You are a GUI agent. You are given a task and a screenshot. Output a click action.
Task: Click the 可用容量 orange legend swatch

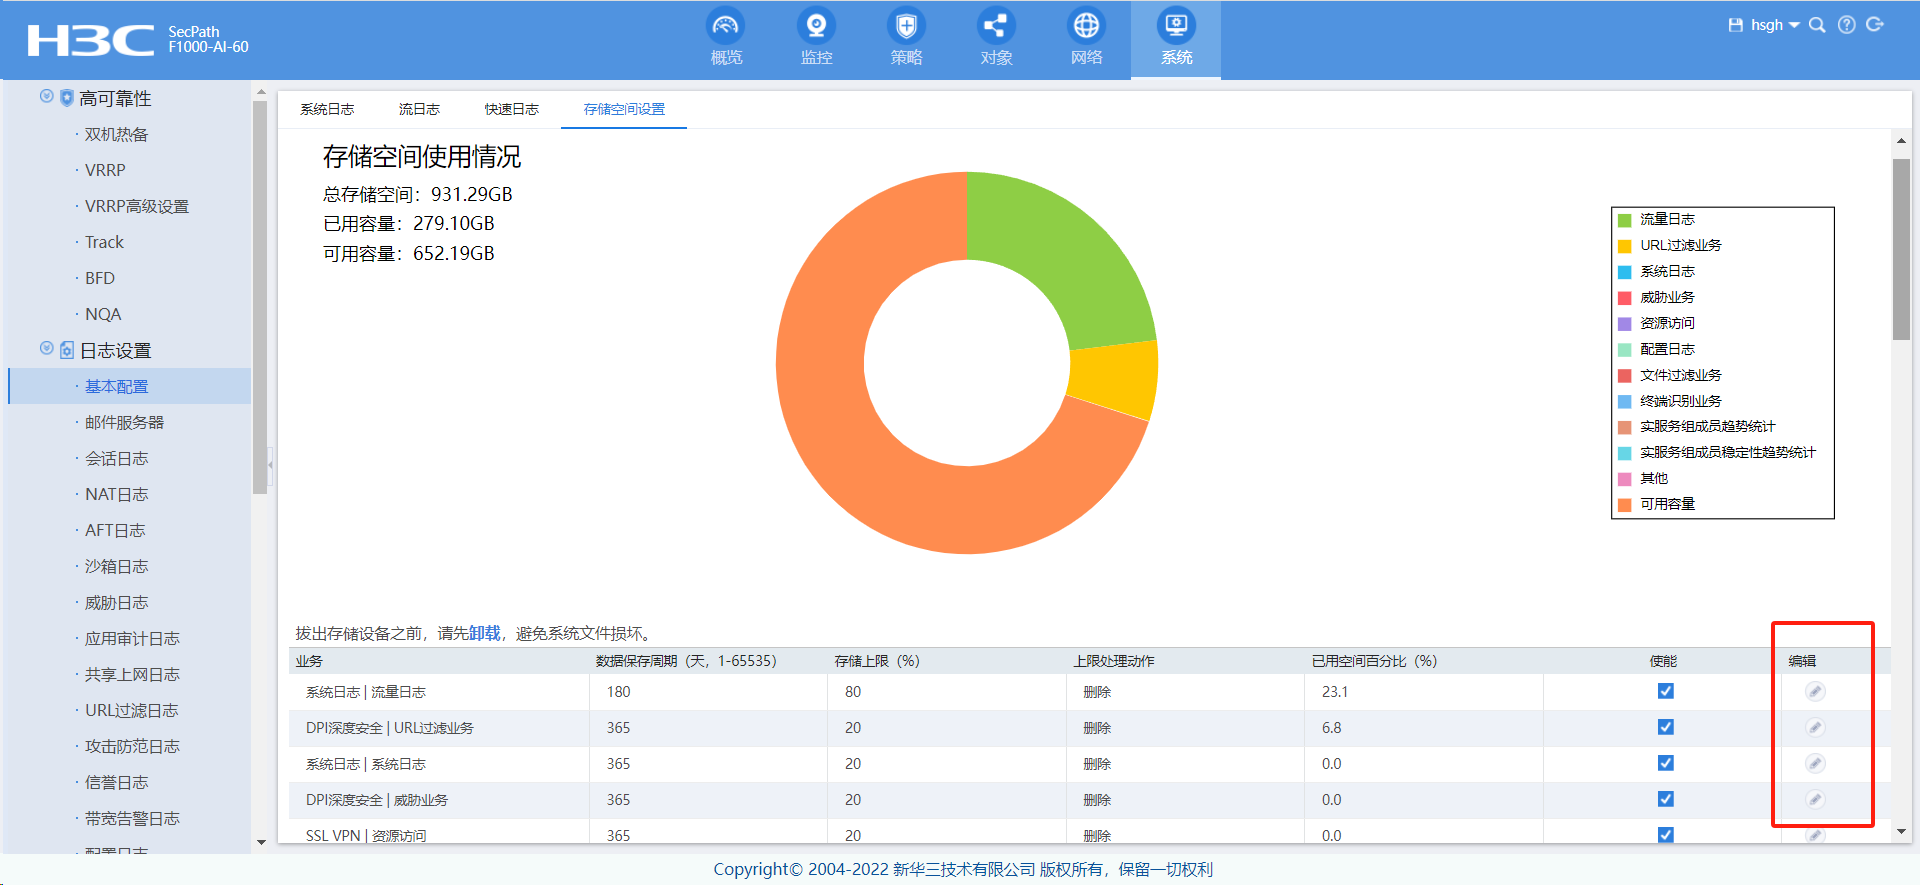[x=1625, y=505]
